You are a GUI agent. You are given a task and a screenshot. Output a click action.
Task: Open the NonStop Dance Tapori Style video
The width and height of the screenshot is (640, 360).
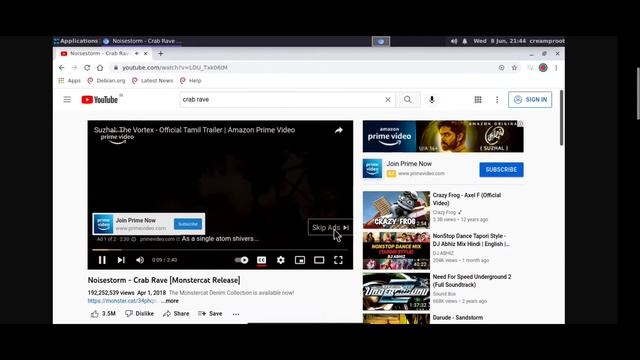coord(471,240)
